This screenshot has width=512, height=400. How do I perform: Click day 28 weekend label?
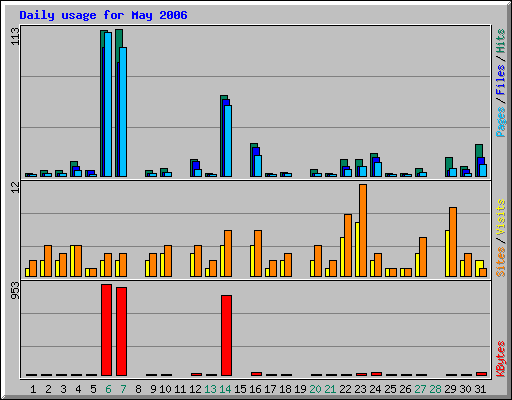coord(435,389)
